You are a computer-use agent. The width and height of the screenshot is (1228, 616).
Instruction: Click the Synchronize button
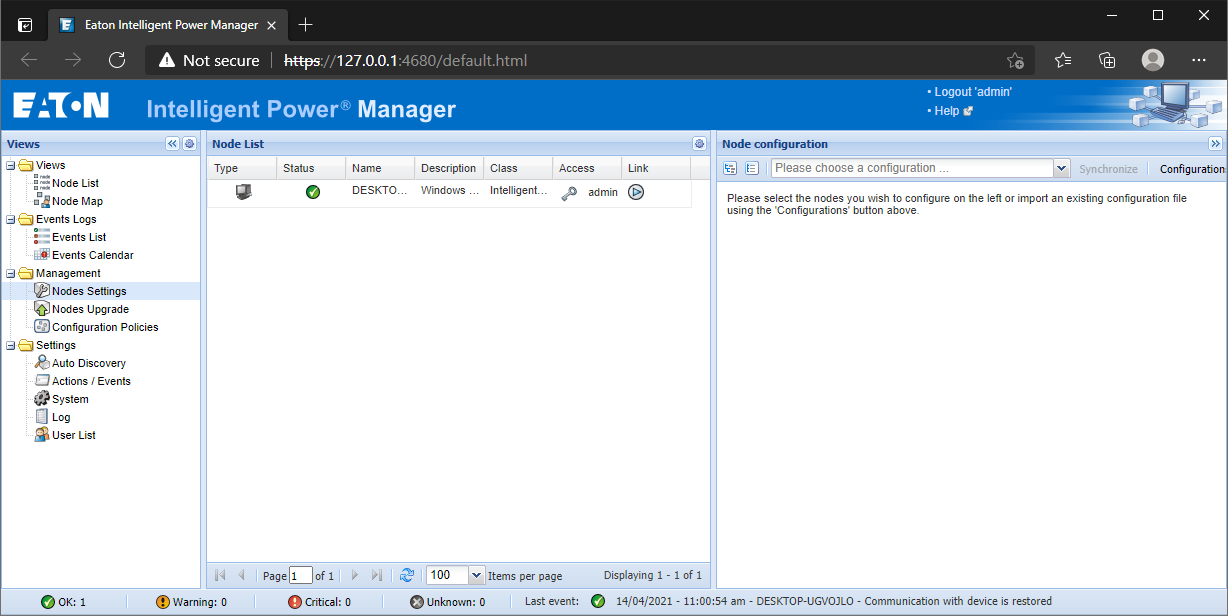1108,169
